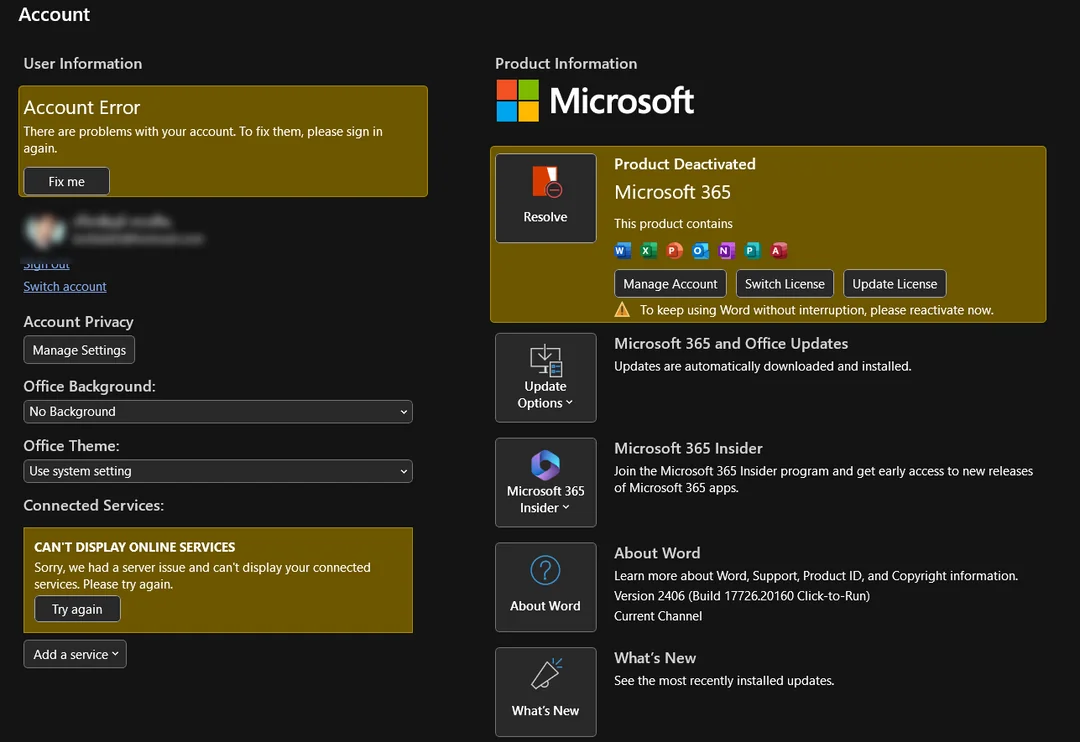Screen dimensions: 1080x742
Task: Open the What's New tile
Action: 546,692
